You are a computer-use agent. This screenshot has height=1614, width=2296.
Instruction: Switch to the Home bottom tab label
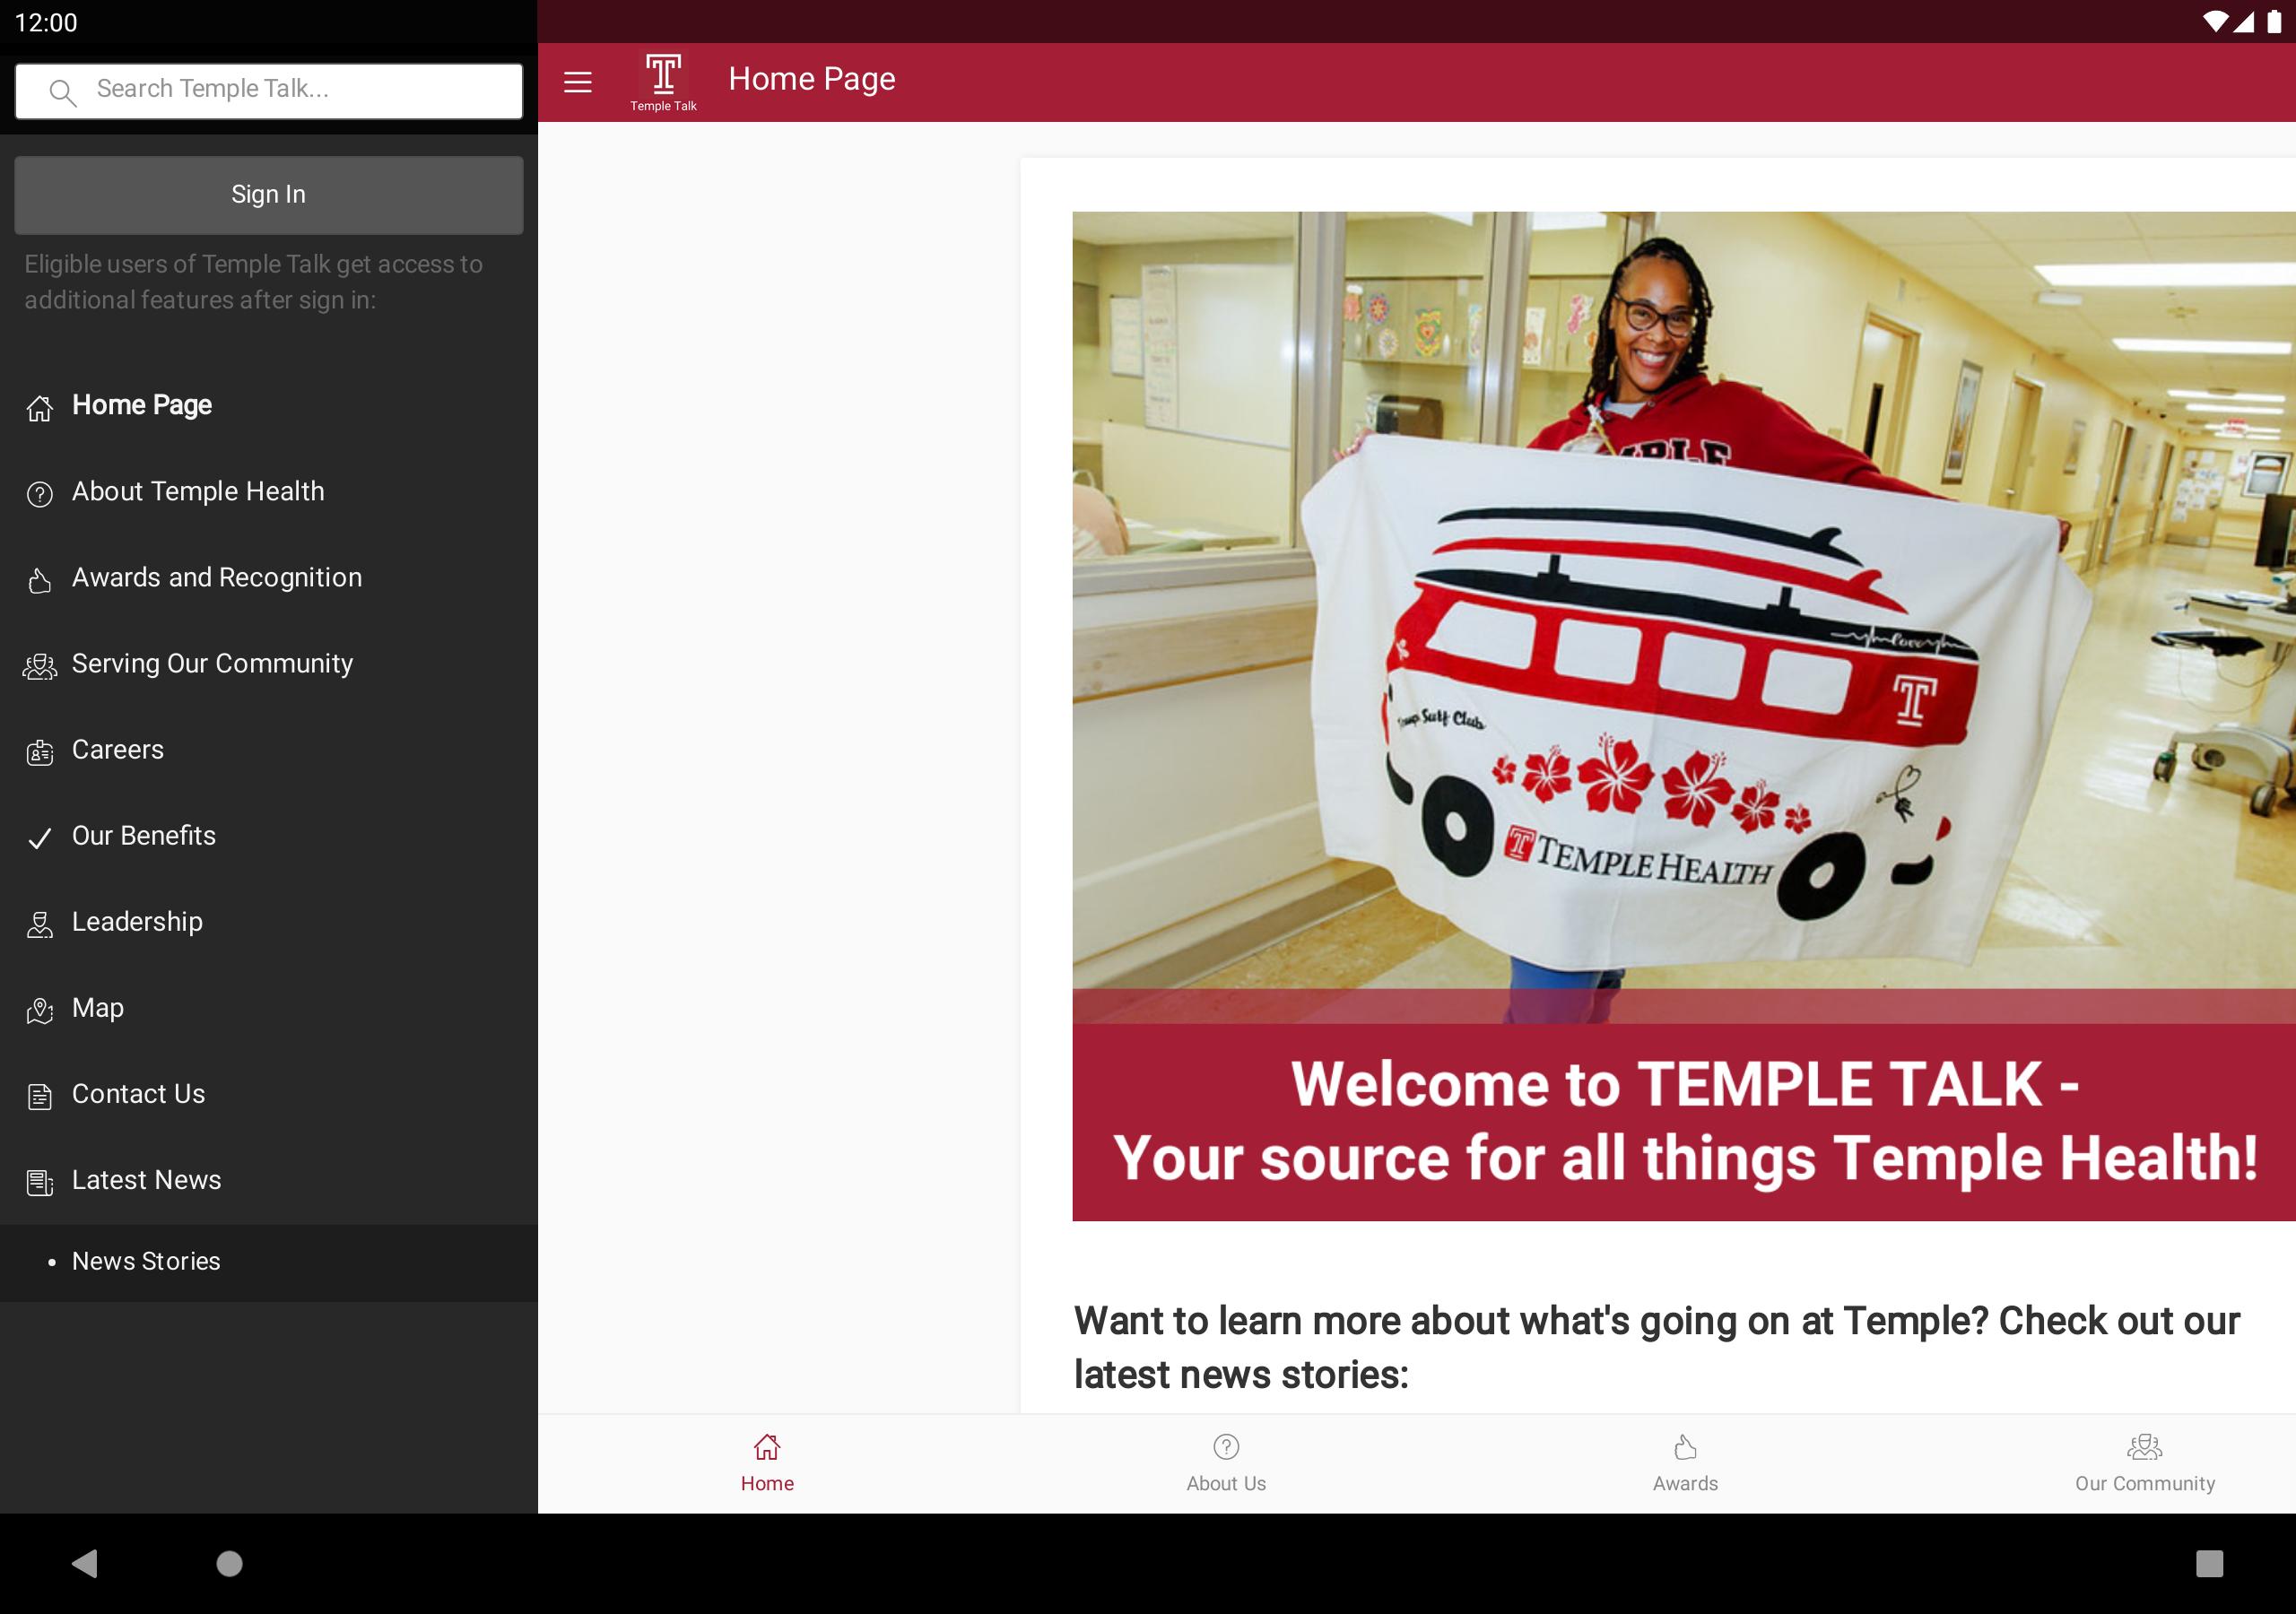767,1483
